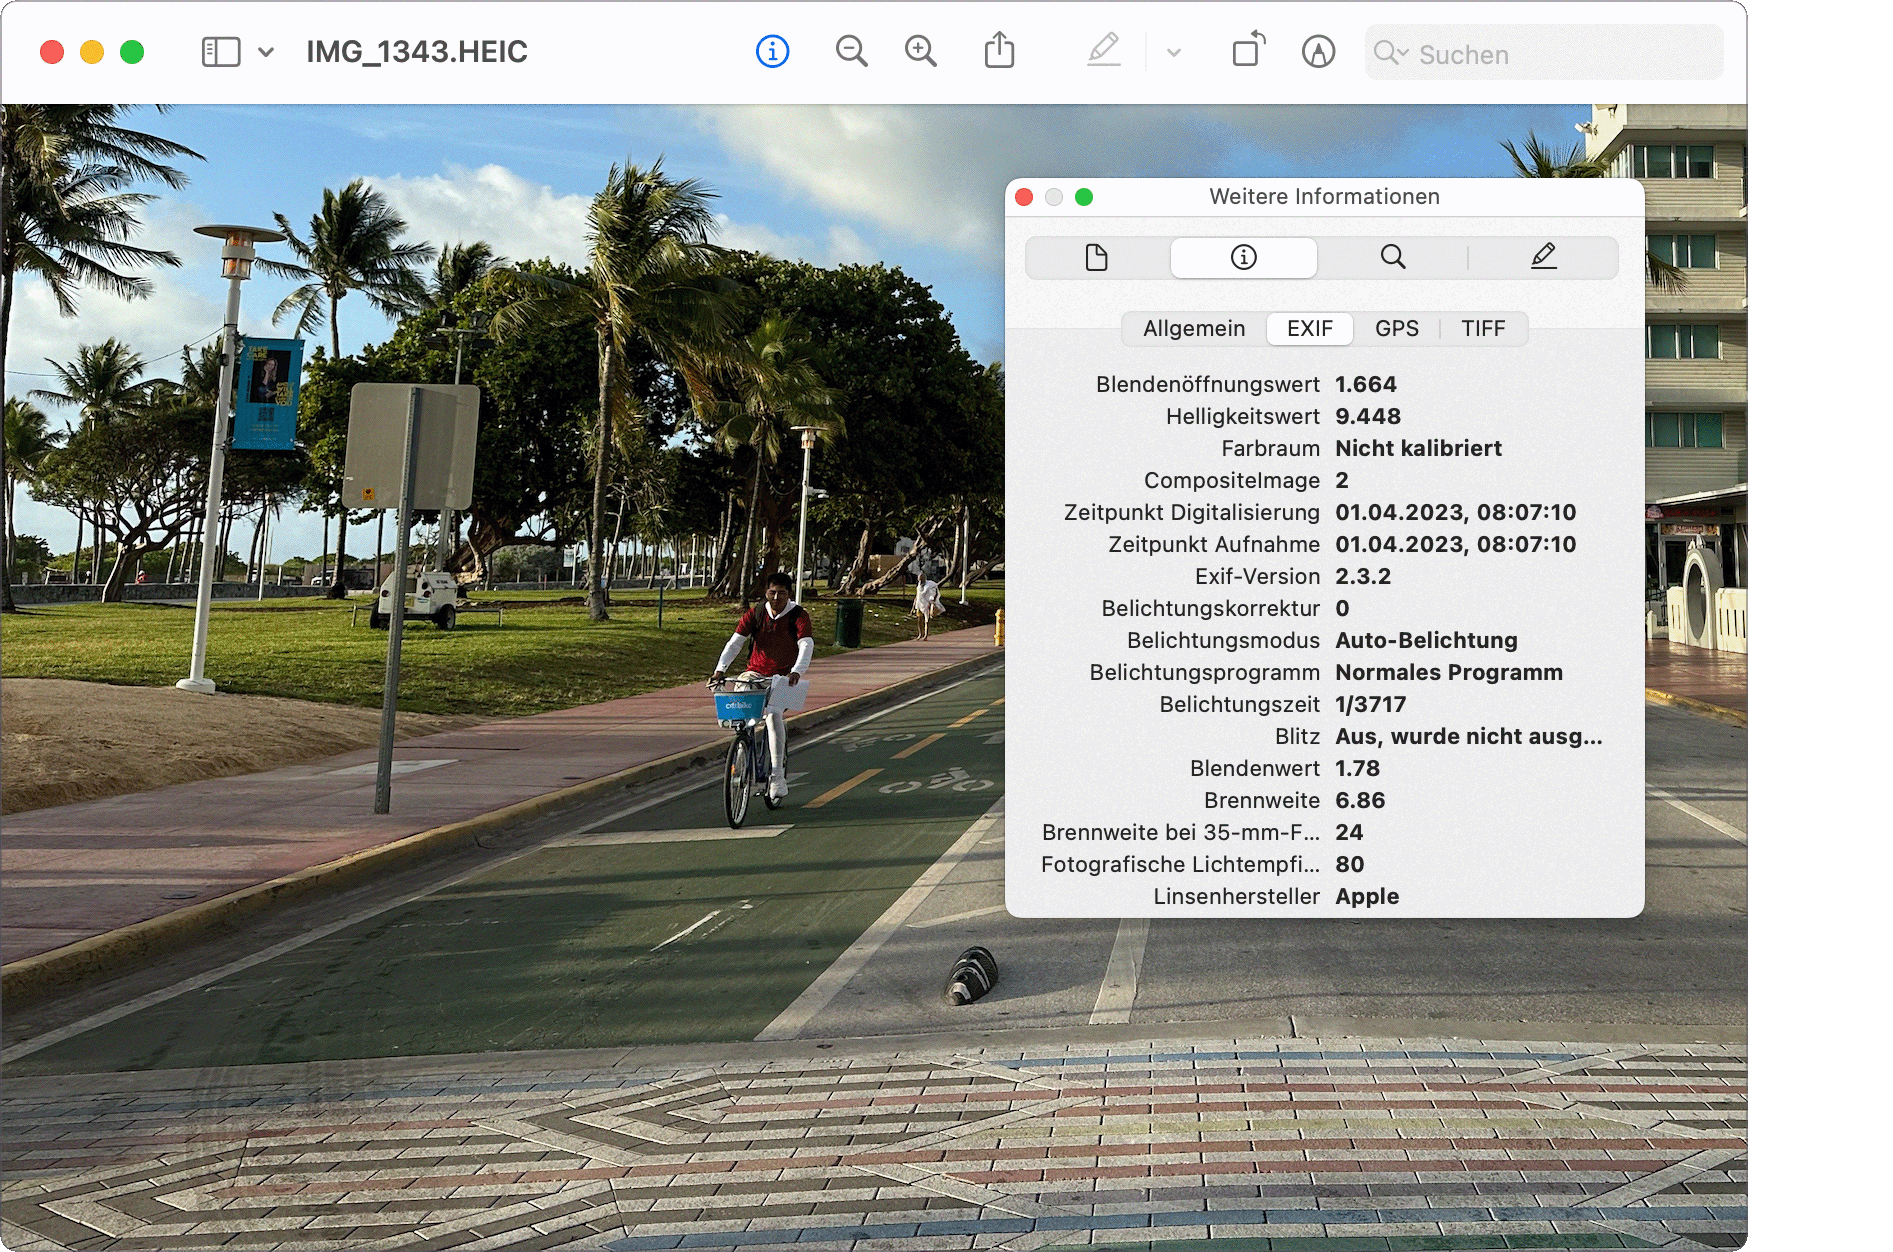1893x1252 pixels.
Task: Open the GPS tab
Action: point(1396,329)
